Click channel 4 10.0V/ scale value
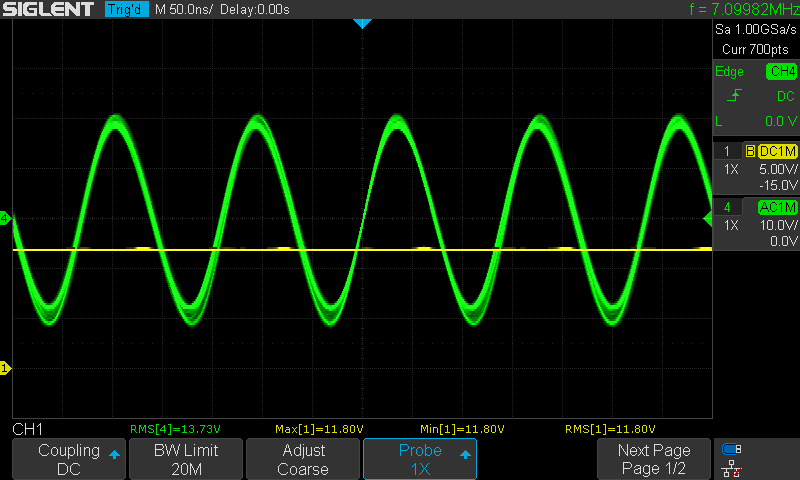The width and height of the screenshot is (800, 480). pyautogui.click(x=779, y=225)
